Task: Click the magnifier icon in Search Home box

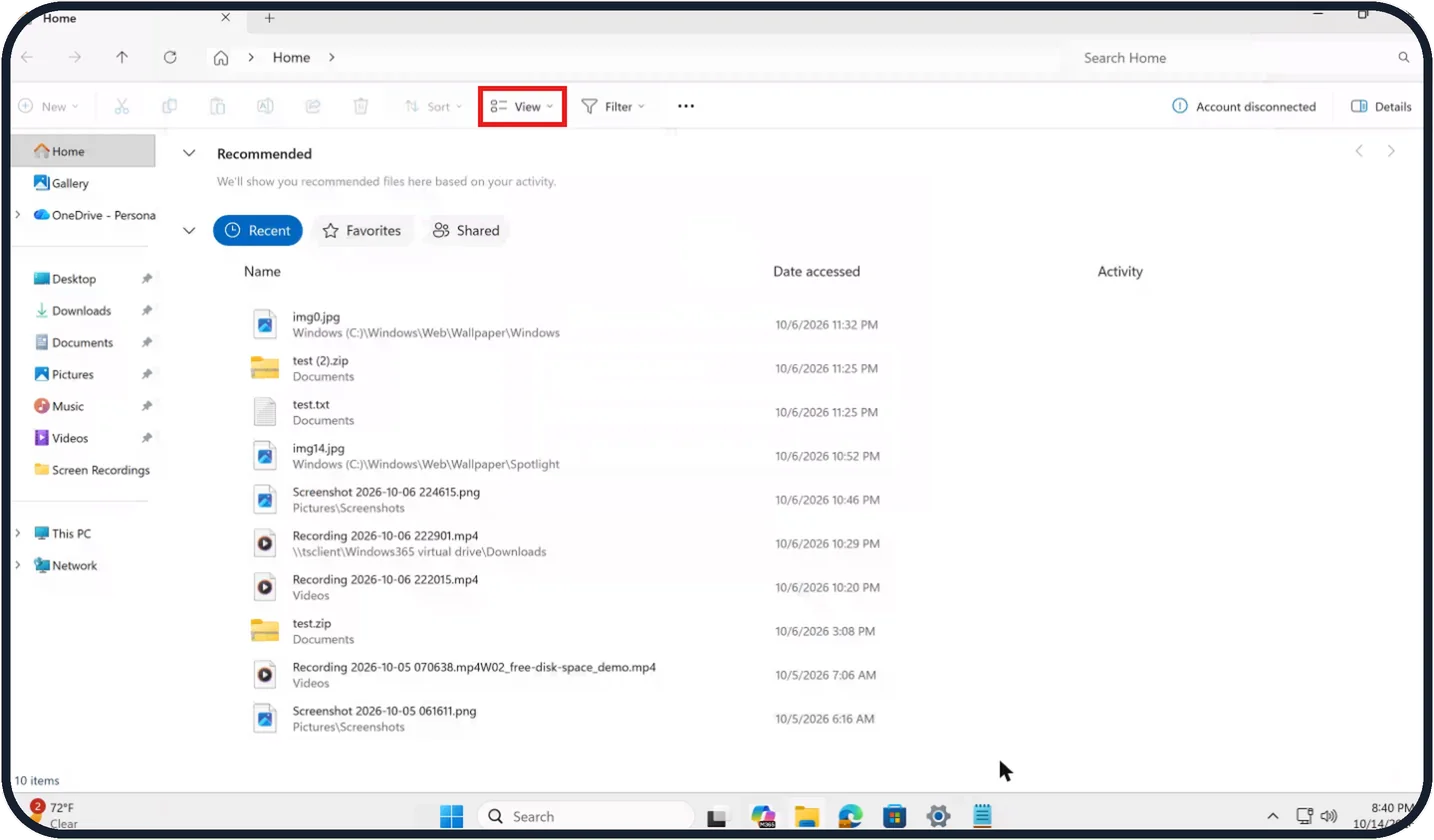Action: click(x=1404, y=58)
